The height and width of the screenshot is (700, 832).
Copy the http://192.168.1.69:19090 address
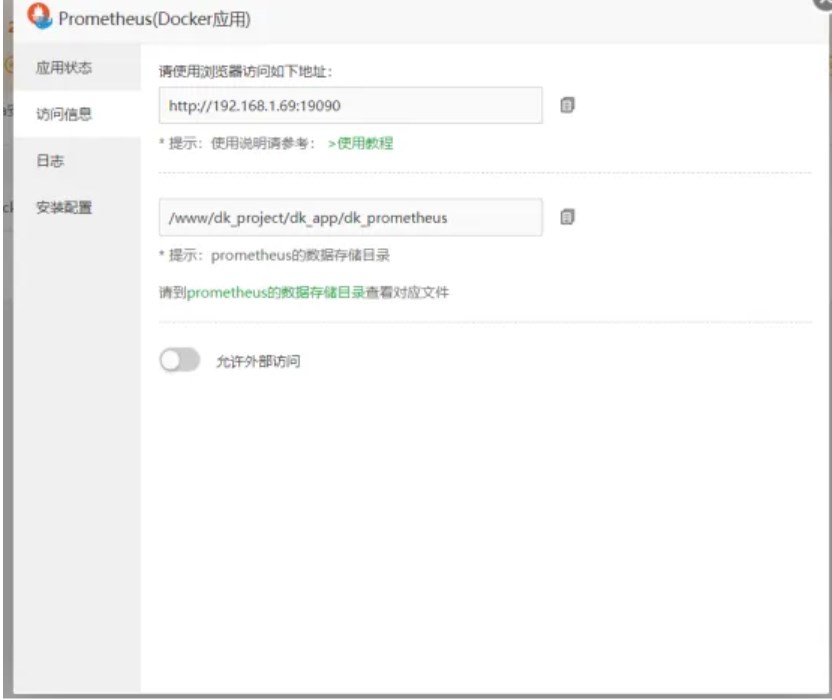coord(567,105)
